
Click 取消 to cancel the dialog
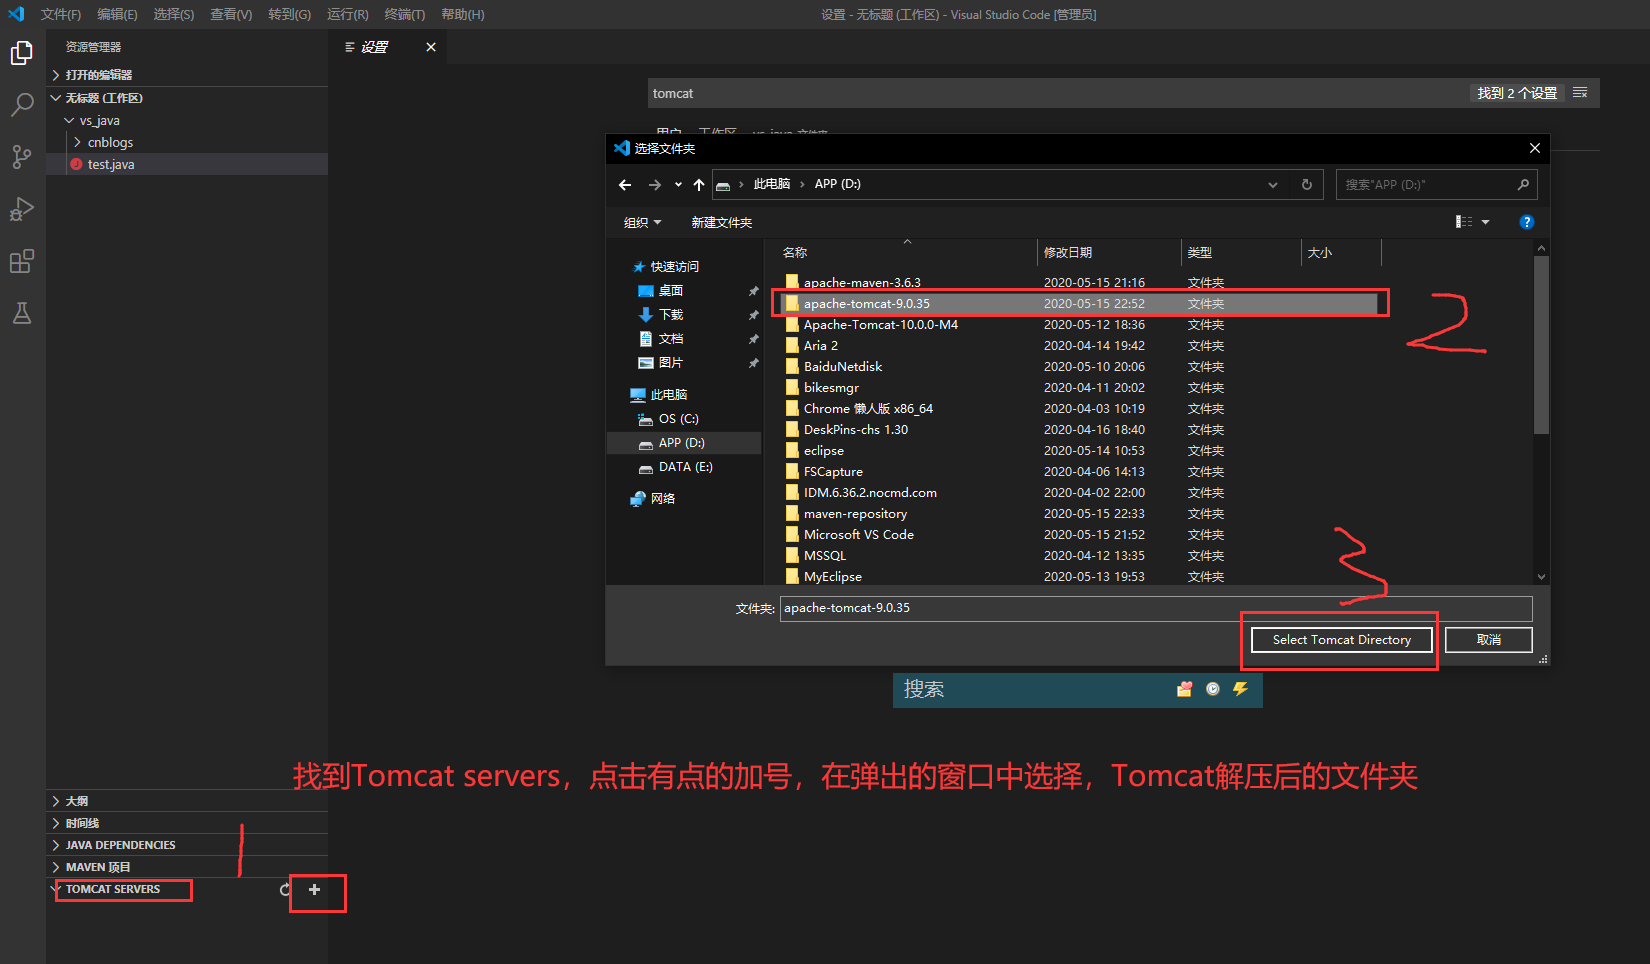(1488, 639)
